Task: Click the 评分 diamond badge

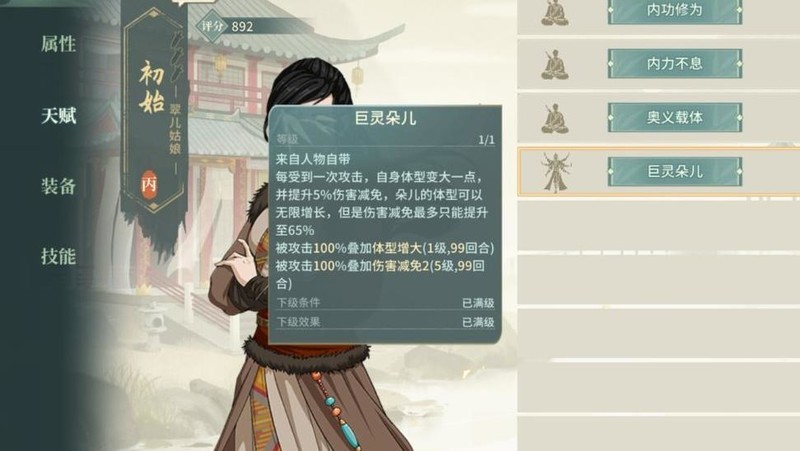Action: coord(212,26)
